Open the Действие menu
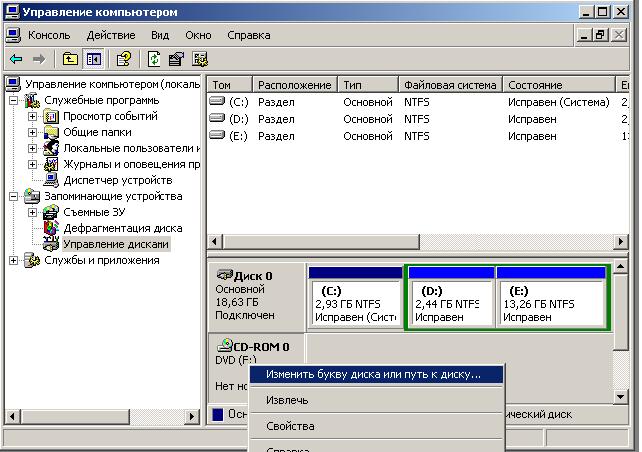Image resolution: width=642 pixels, height=452 pixels. click(111, 36)
